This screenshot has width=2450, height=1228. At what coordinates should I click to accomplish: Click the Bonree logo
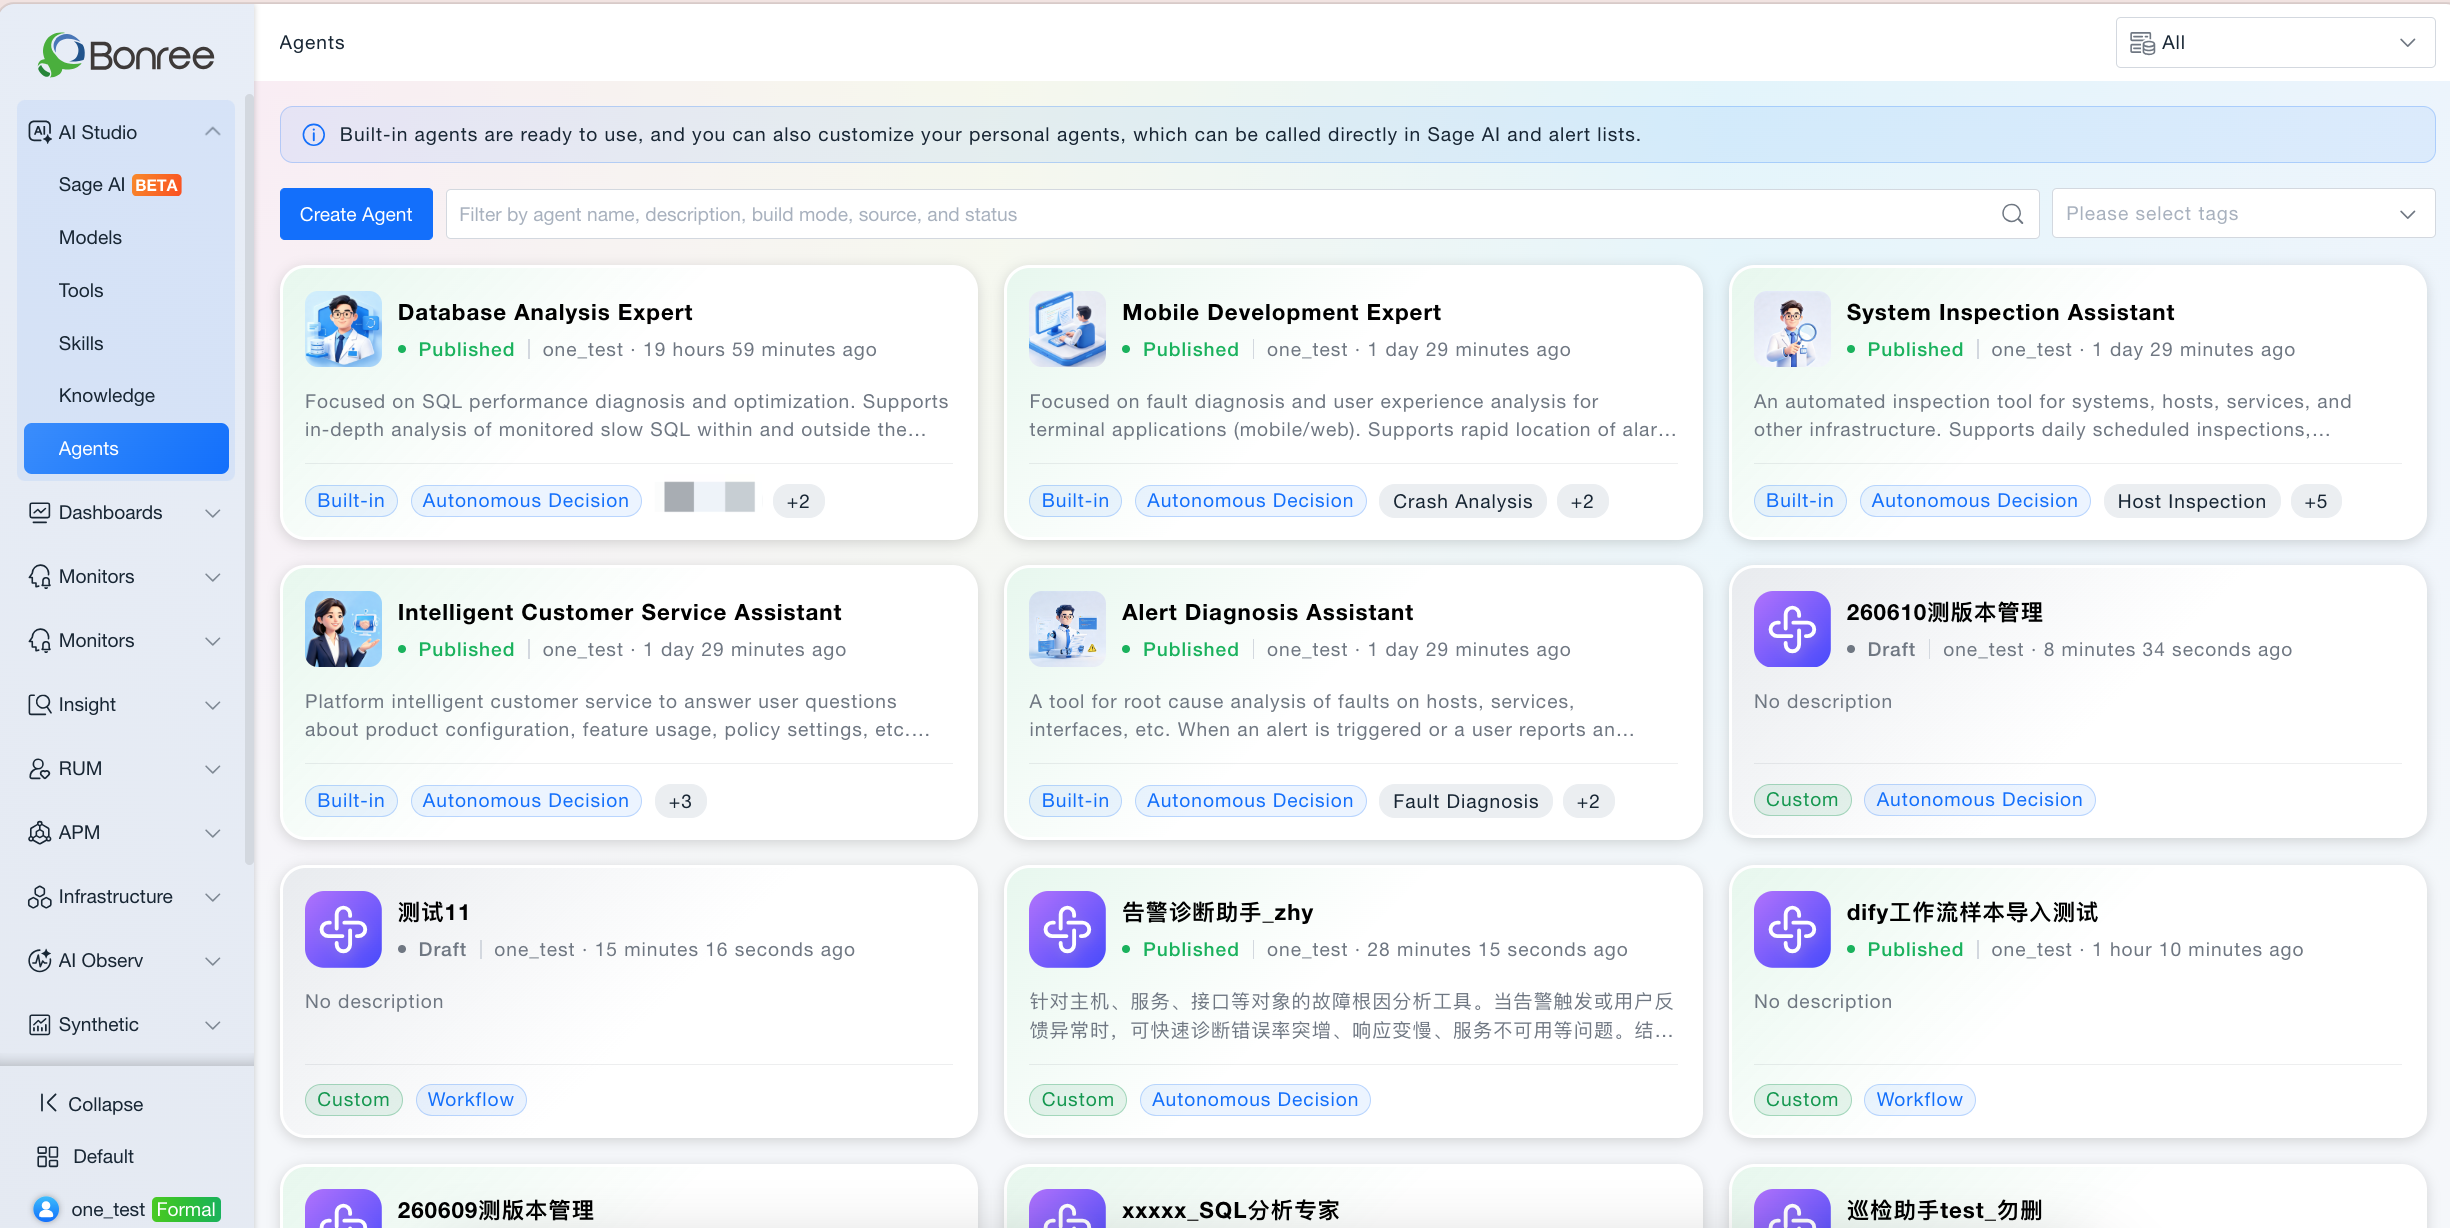click(126, 54)
